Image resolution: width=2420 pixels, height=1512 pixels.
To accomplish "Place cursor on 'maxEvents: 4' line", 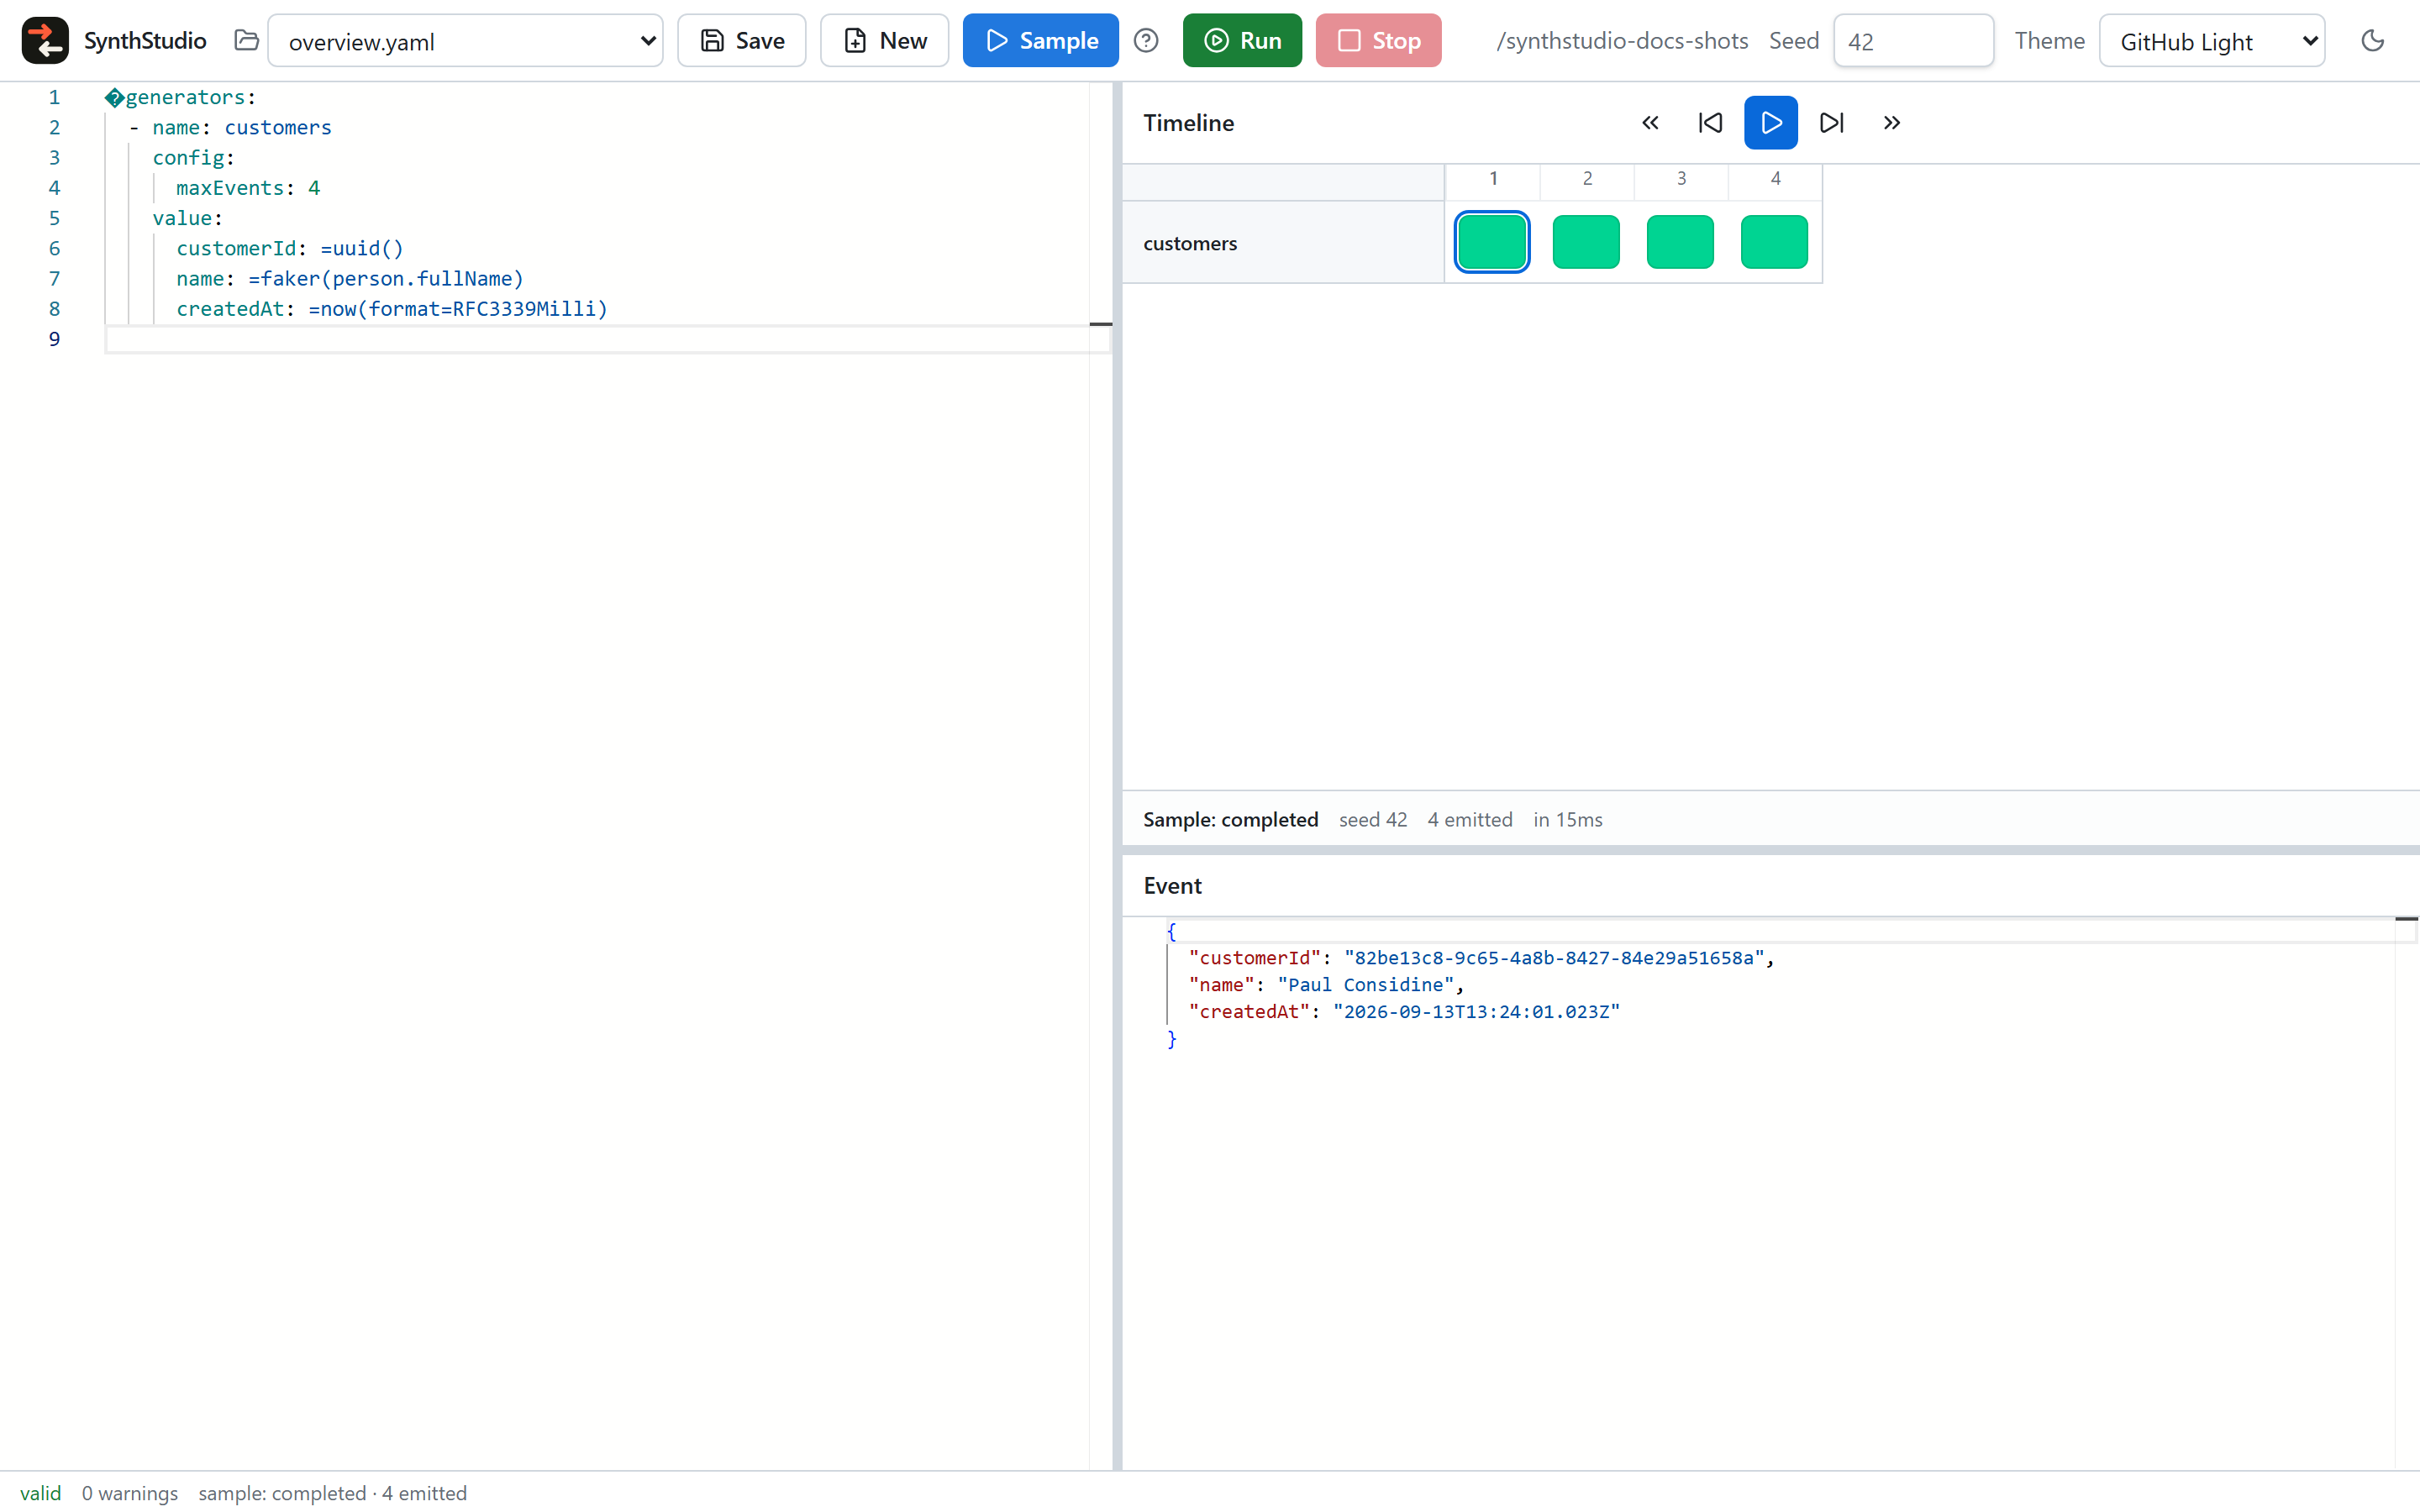I will coord(248,188).
